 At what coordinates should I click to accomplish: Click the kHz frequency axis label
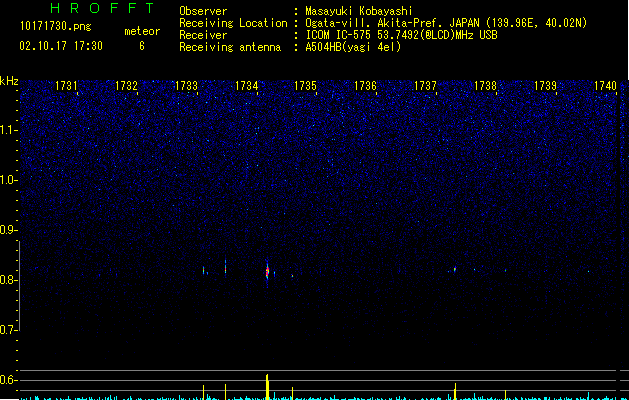click(x=9, y=81)
